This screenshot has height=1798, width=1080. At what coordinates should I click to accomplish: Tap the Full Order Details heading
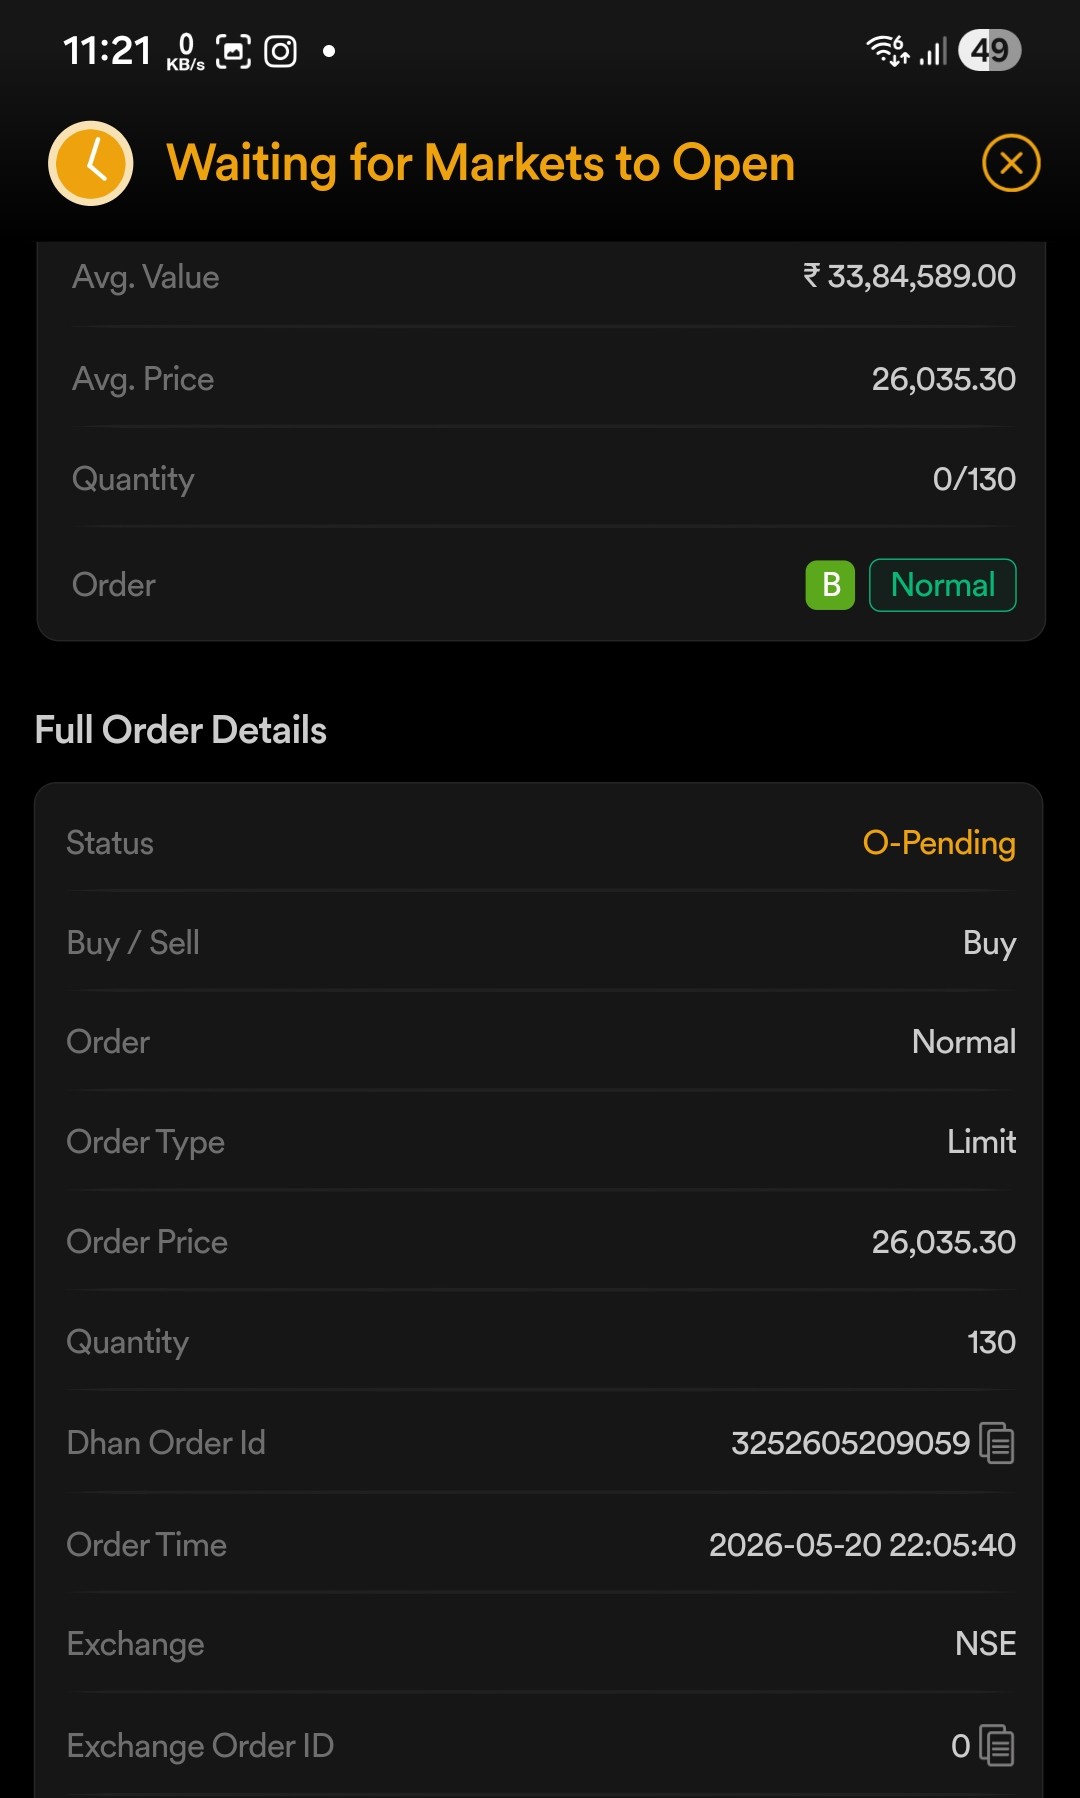tap(181, 730)
